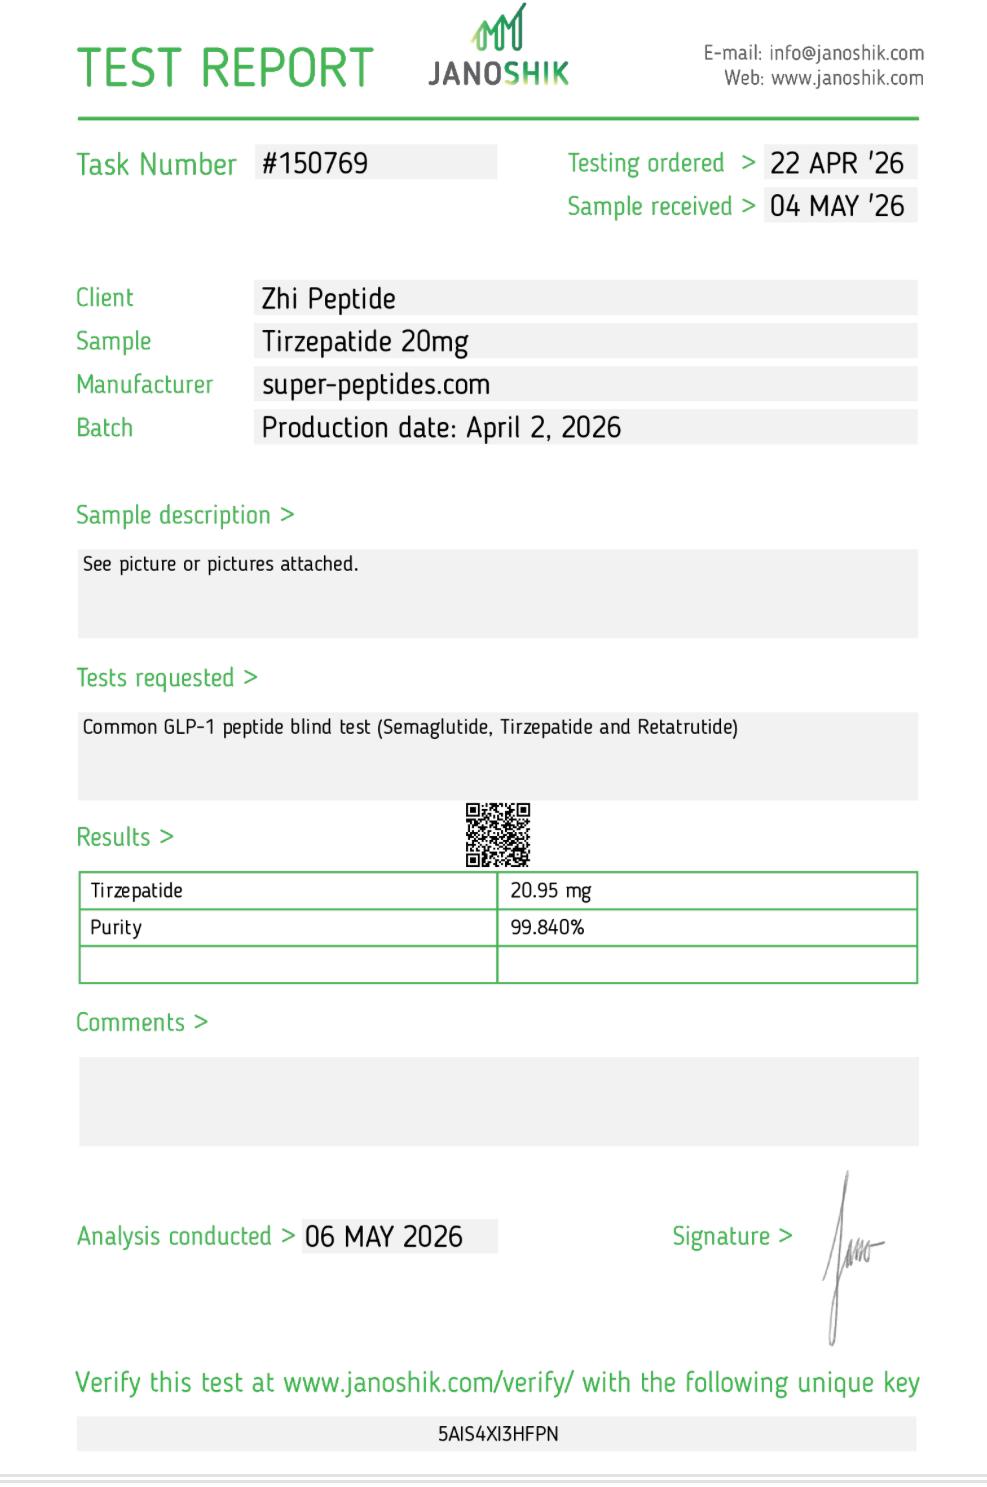Screen dimensions: 987x1487
Task: Click the Manufacturer field super-peptides.com
Action: [x=586, y=384]
